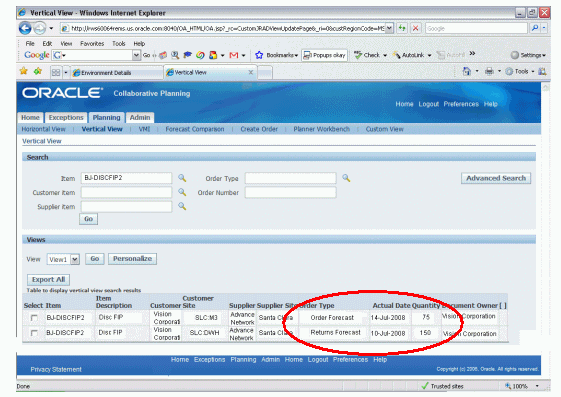Click the Go button next to View1
Image resolution: width=561 pixels, height=397 pixels.
(x=94, y=259)
